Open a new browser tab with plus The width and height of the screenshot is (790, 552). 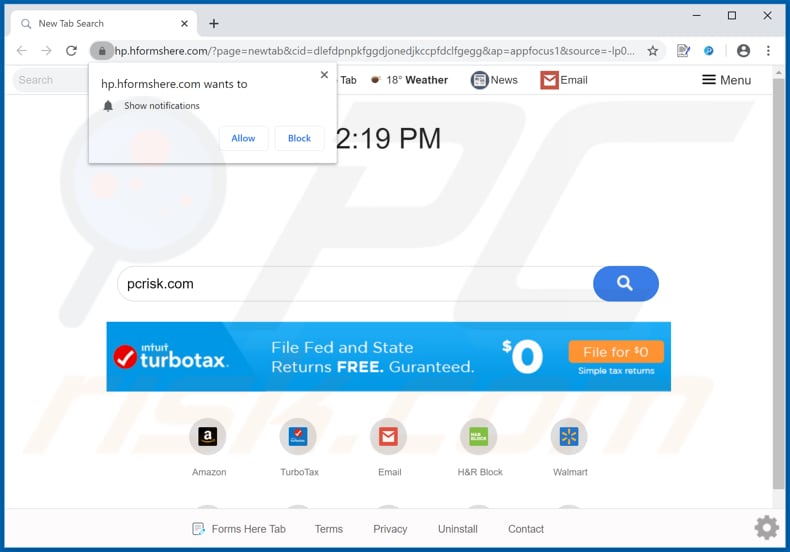click(214, 24)
